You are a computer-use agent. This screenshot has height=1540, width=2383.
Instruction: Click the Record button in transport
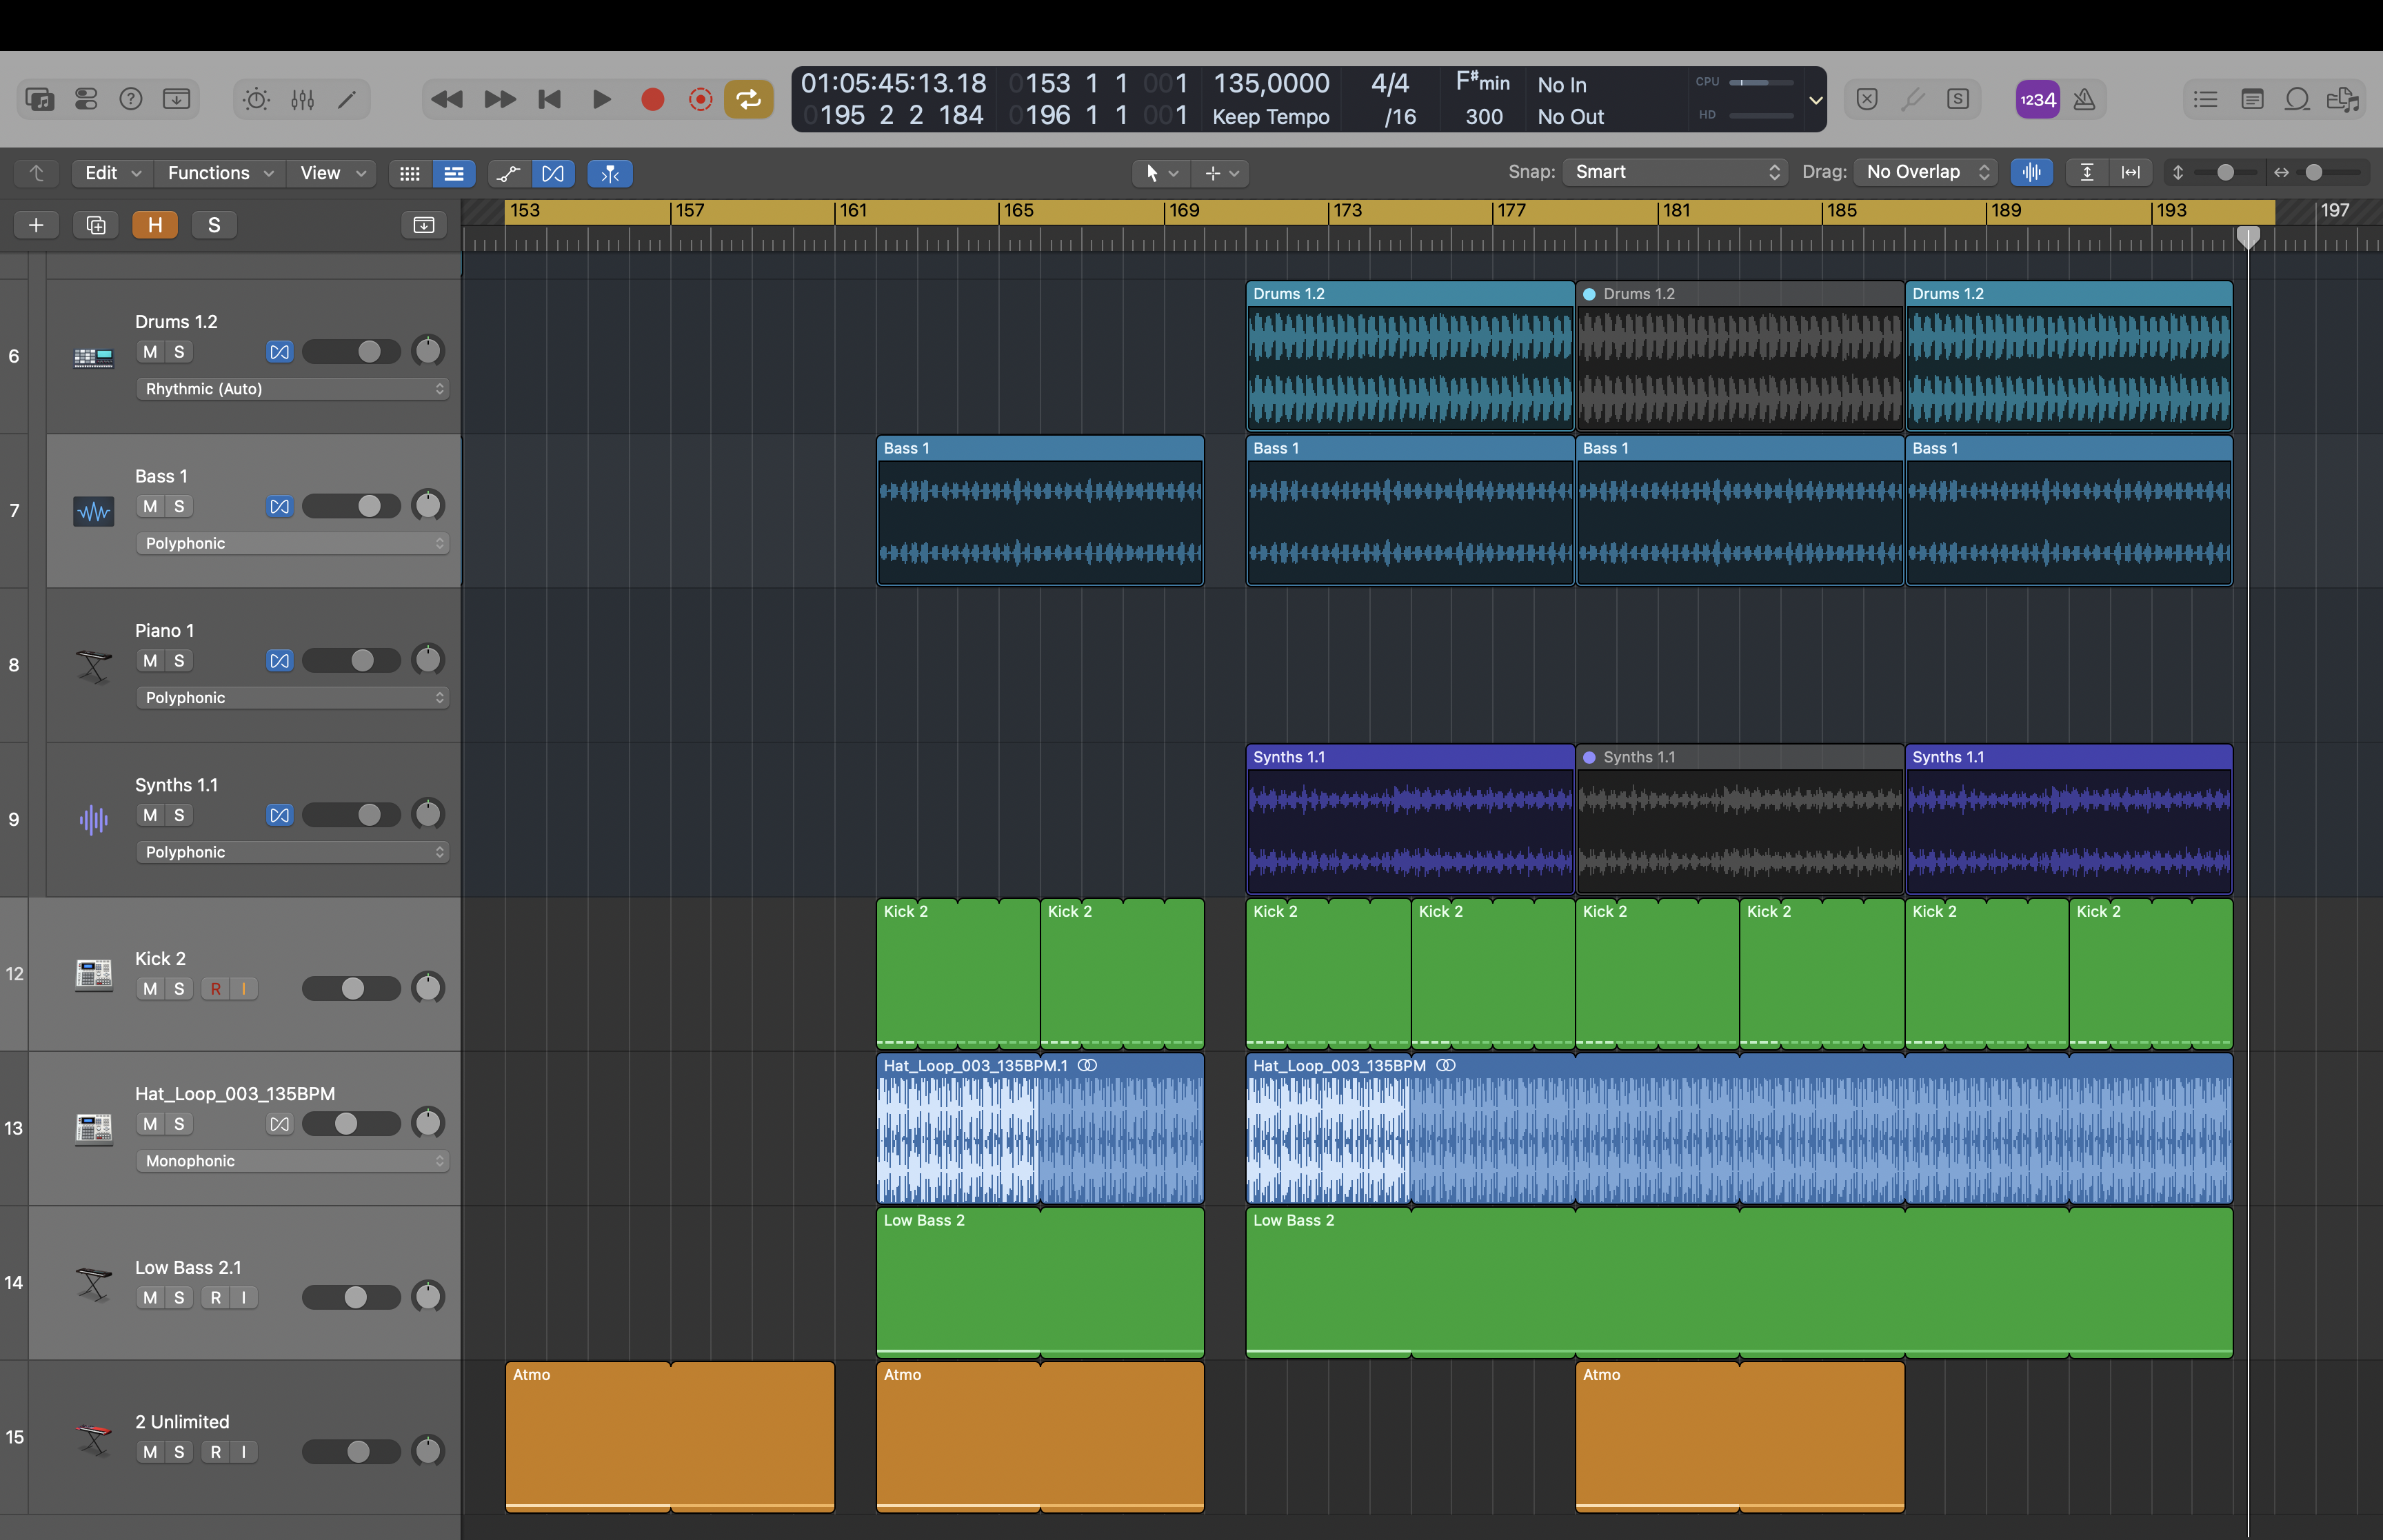coord(652,99)
